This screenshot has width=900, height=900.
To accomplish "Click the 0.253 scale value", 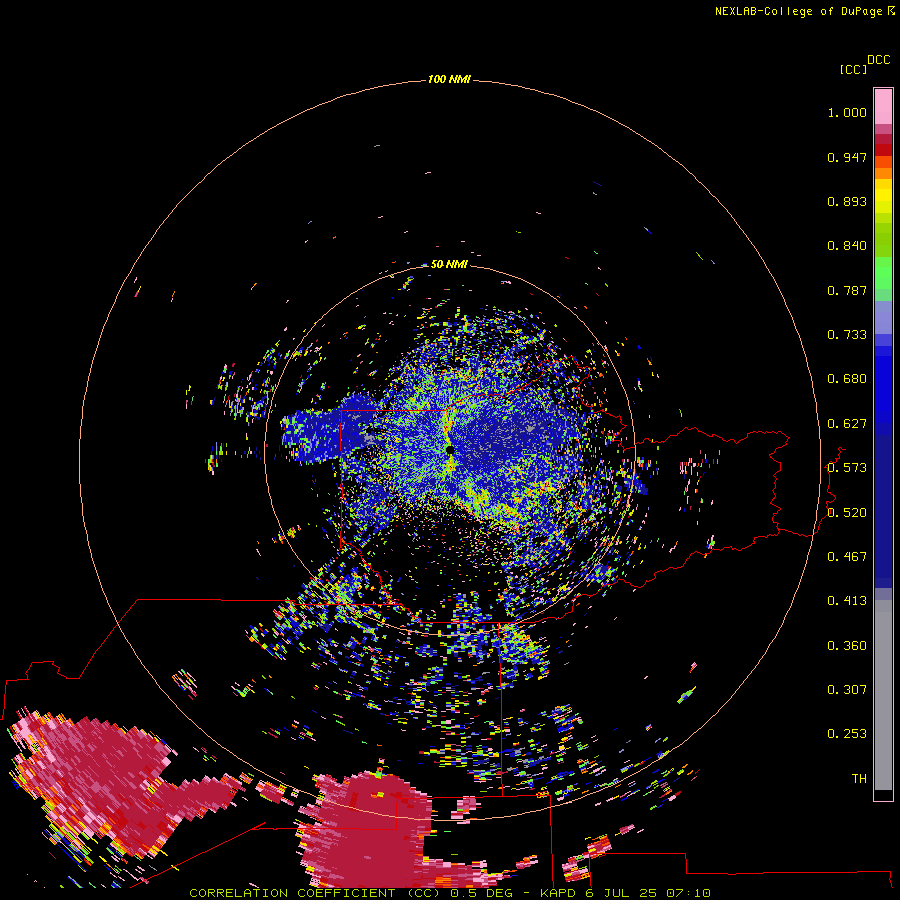I will click(847, 734).
